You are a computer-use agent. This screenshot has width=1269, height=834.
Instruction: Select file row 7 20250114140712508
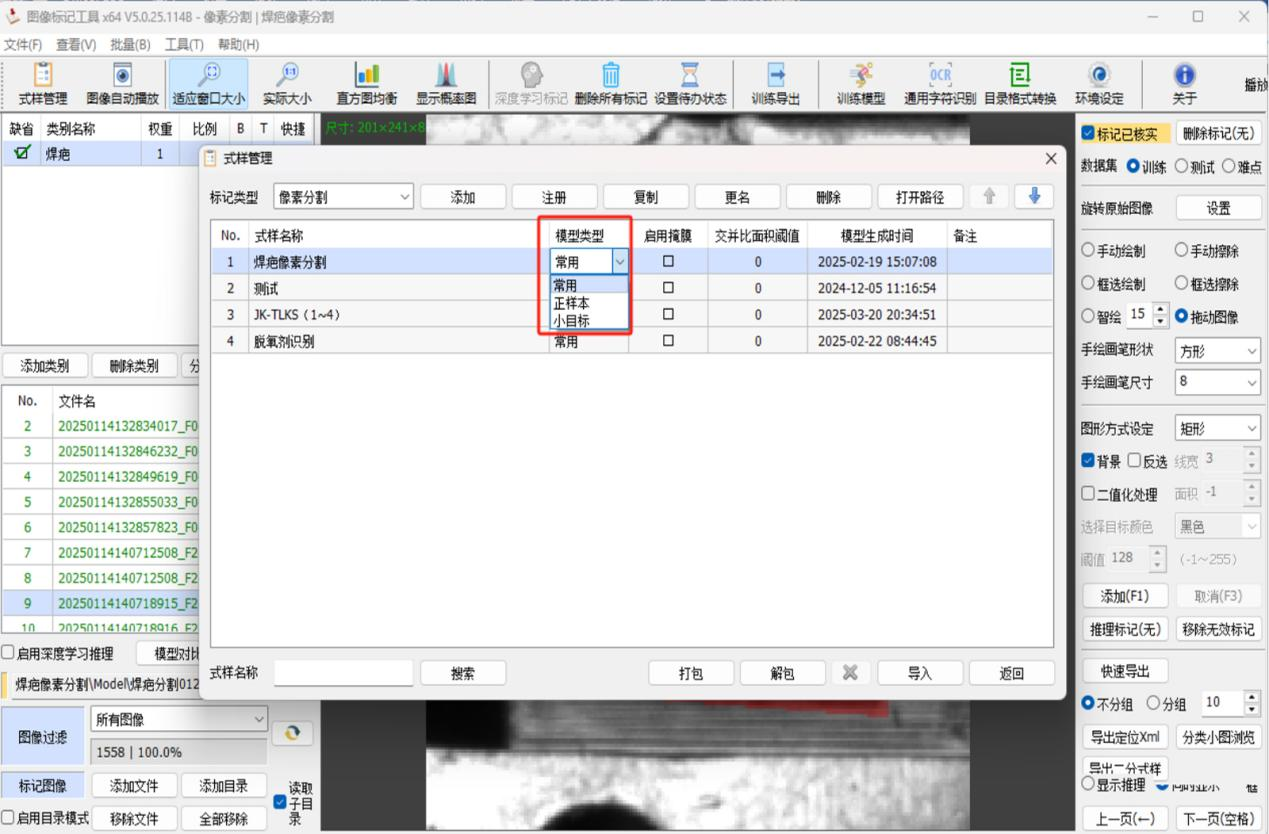click(101, 552)
